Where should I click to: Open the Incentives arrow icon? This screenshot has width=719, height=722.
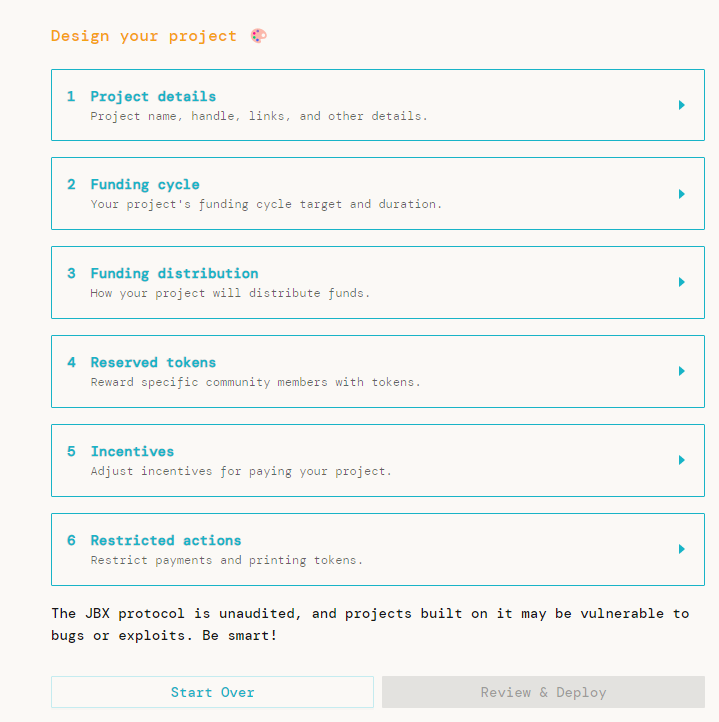(x=682, y=460)
